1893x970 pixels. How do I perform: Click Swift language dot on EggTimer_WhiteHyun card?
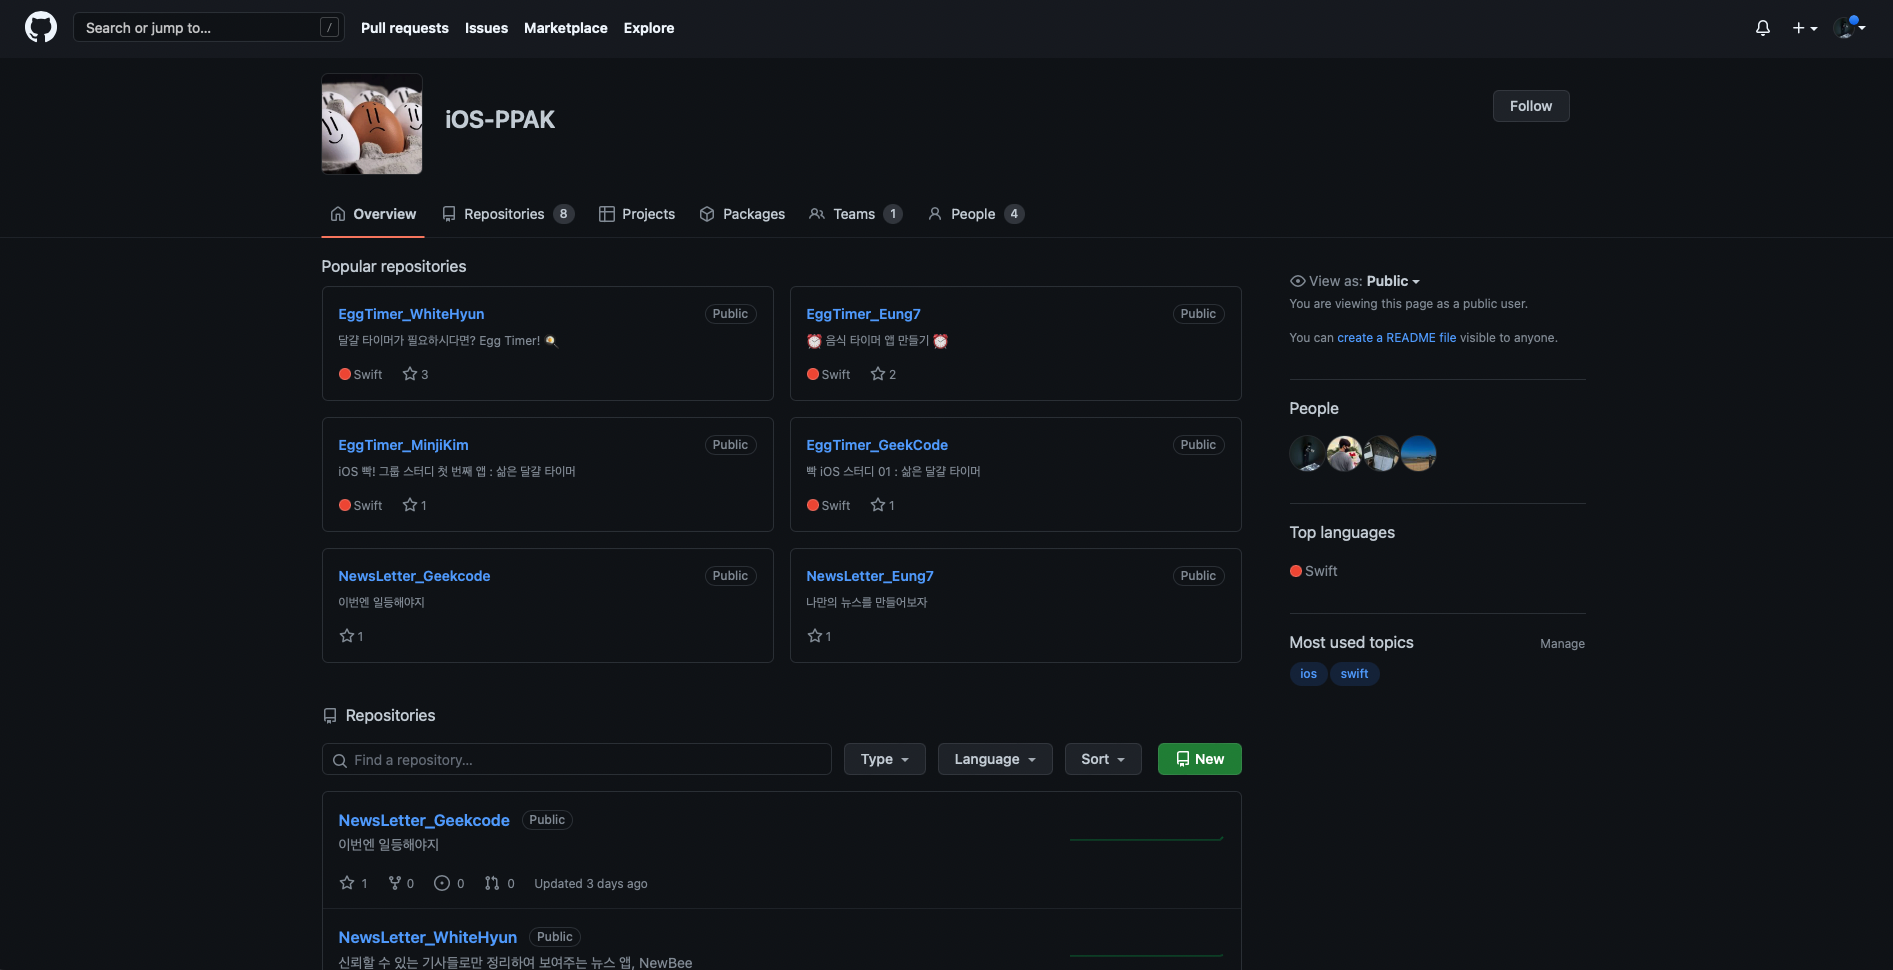tap(345, 374)
